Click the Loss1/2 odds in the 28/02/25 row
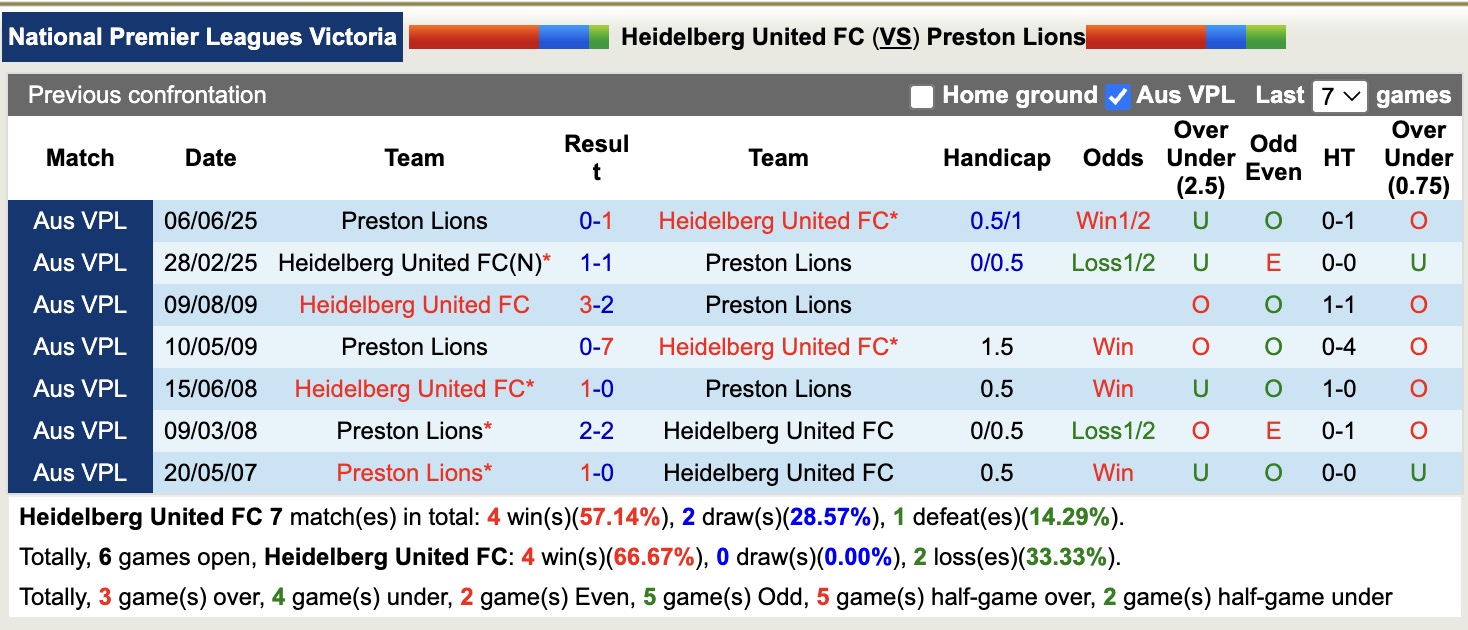 coord(1113,262)
